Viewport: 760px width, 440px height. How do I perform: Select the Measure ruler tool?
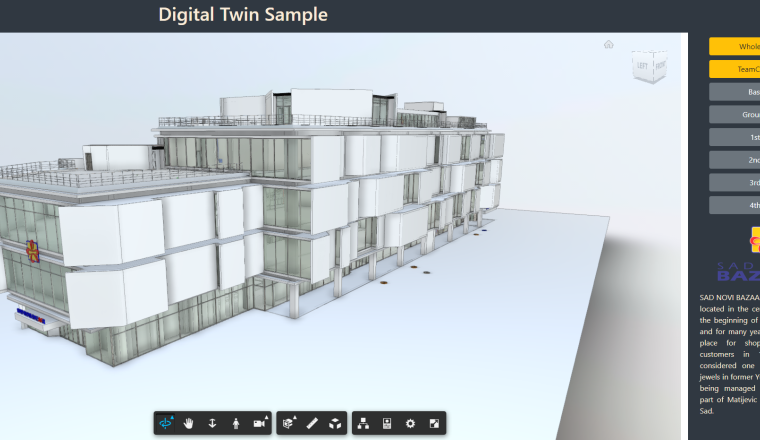pyautogui.click(x=312, y=424)
